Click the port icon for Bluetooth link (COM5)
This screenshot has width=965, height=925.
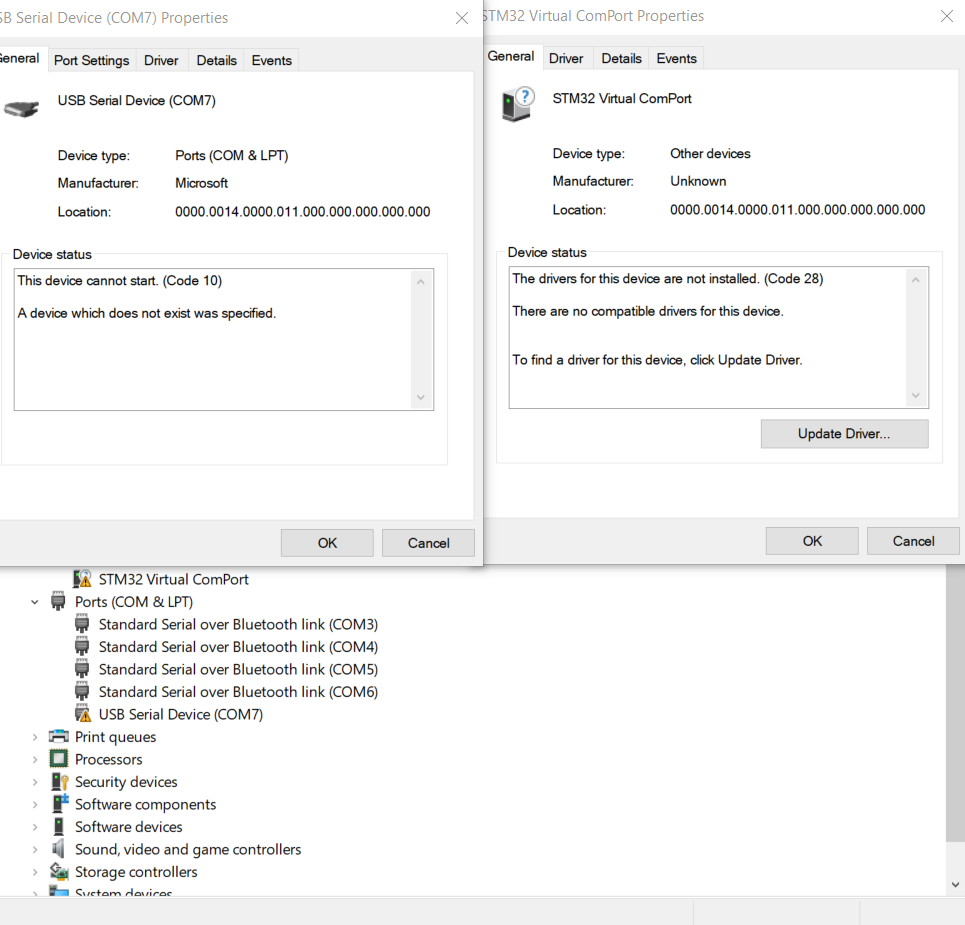(x=82, y=669)
